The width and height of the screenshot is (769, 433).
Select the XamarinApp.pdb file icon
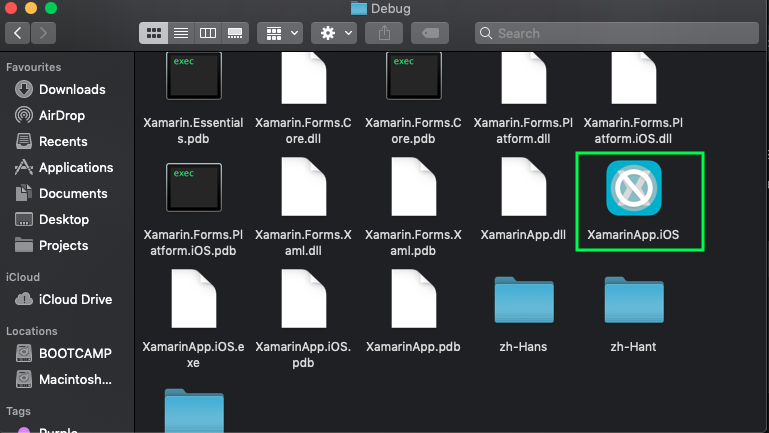(413, 299)
